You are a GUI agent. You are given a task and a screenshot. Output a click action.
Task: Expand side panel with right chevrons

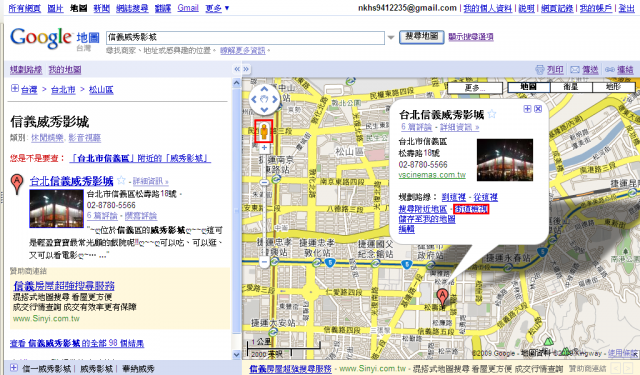pos(246,69)
